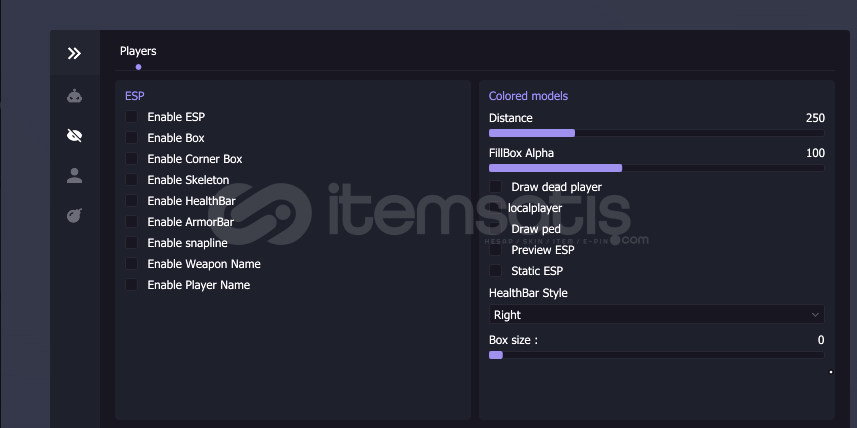This screenshot has height=428, width=857.
Task: Check the Enable Skeleton box
Action: [132, 180]
